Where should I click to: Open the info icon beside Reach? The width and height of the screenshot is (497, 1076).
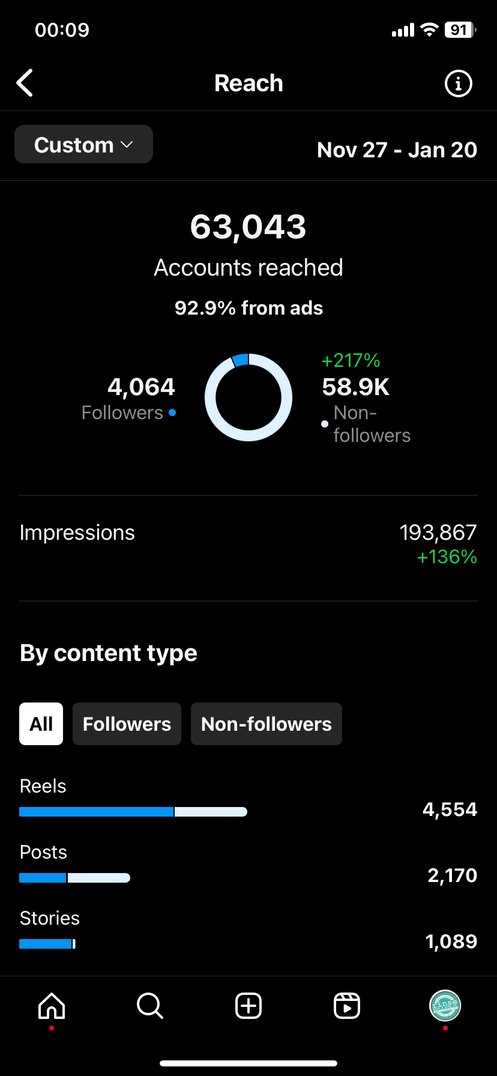459,84
